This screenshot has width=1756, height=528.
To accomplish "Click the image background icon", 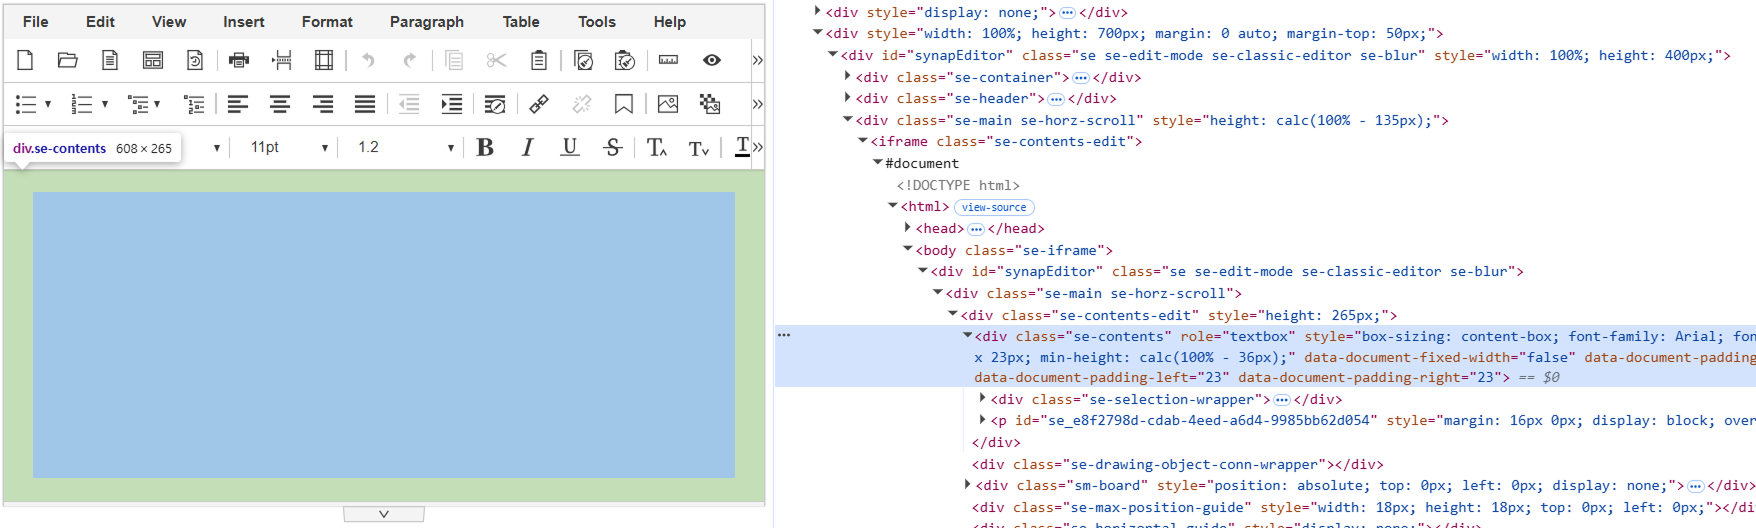I will pos(710,103).
